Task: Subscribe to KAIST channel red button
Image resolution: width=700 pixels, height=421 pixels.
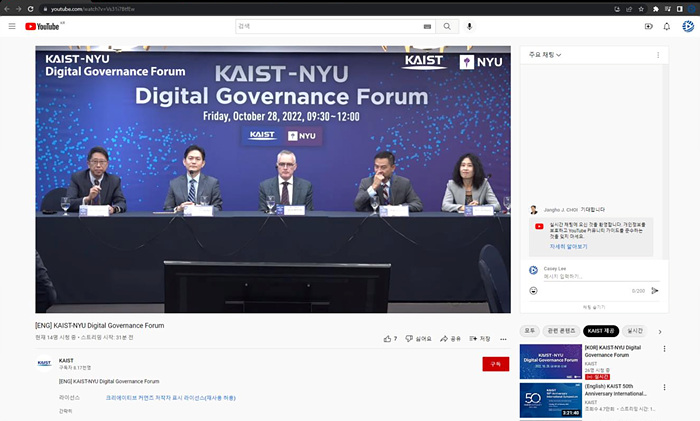Action: [496, 364]
